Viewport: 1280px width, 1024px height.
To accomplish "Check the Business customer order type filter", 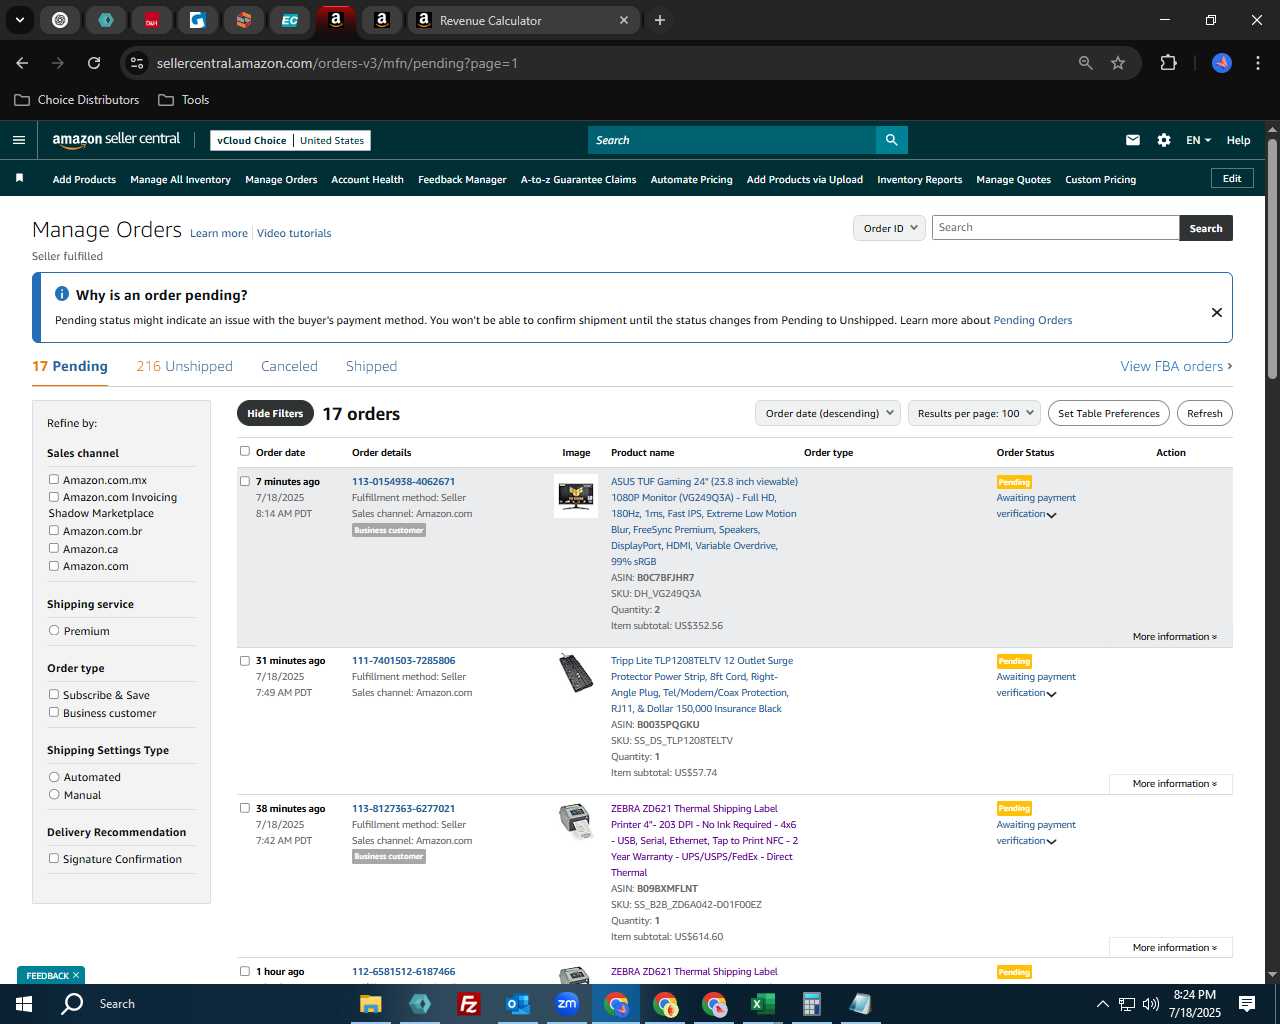I will coord(54,712).
